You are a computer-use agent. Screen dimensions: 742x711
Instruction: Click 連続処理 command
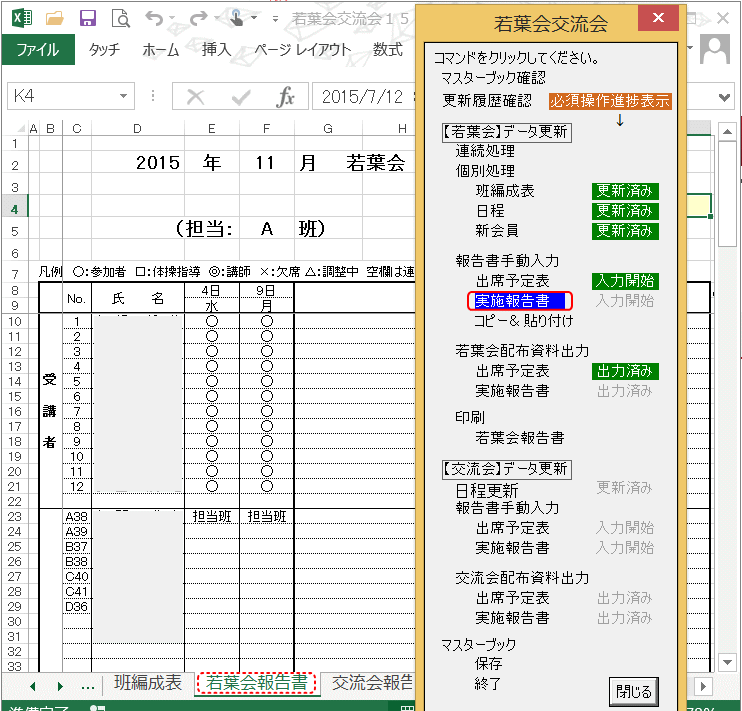coord(485,151)
